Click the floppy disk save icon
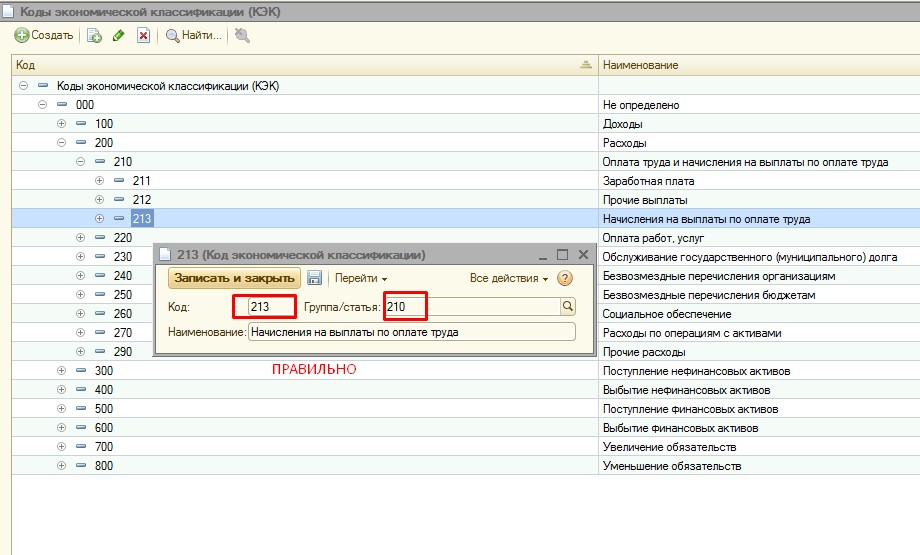920x555 pixels. tap(314, 278)
